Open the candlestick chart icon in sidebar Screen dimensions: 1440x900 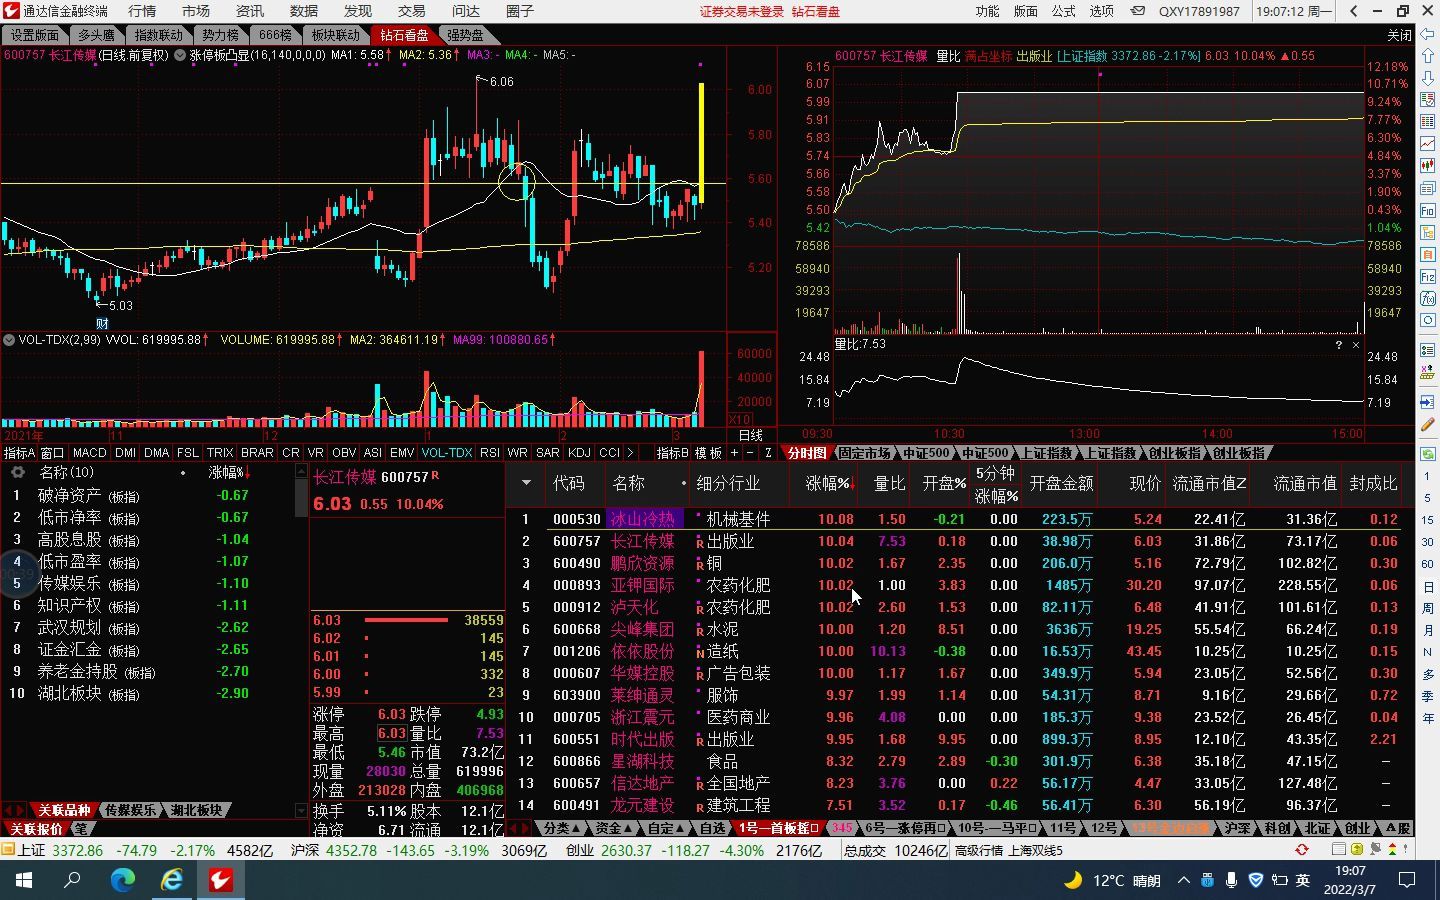(1428, 166)
